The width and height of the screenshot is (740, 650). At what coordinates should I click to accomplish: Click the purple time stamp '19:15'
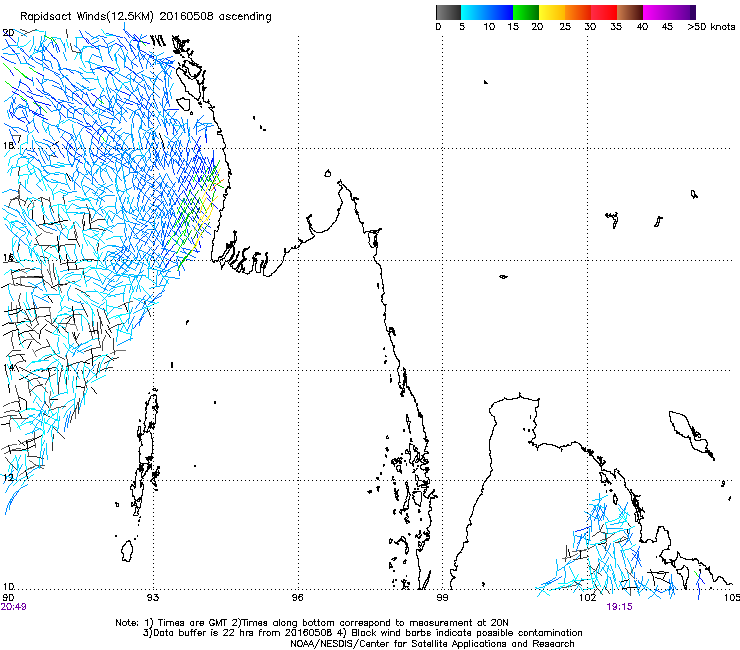[619, 607]
